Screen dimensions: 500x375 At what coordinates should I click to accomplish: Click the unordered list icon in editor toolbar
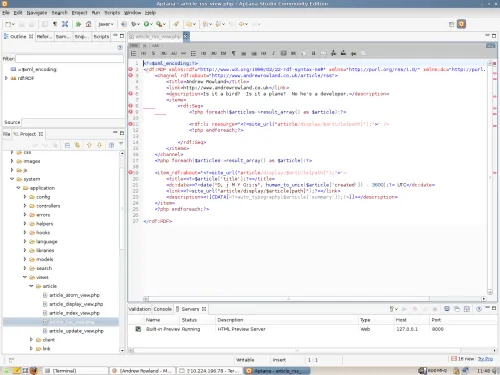[x=193, y=53]
